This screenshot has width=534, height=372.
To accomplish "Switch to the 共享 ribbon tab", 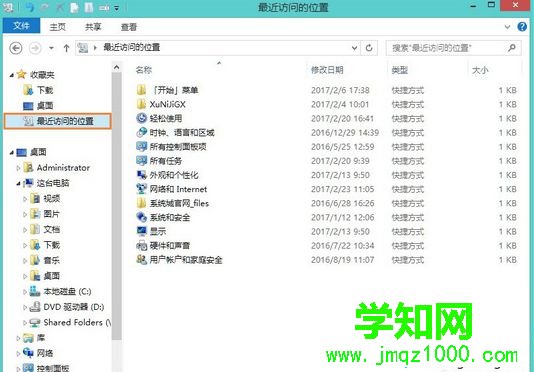I will (x=93, y=27).
